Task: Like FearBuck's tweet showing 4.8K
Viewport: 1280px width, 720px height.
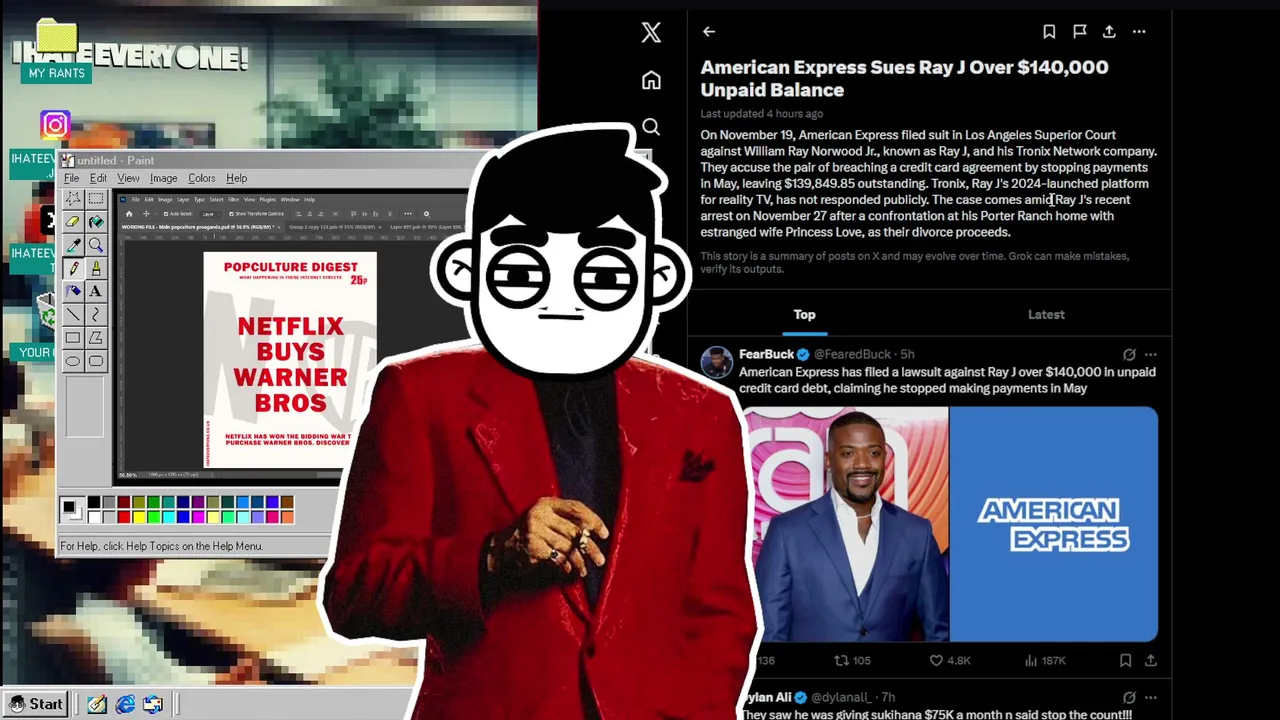Action: point(950,660)
